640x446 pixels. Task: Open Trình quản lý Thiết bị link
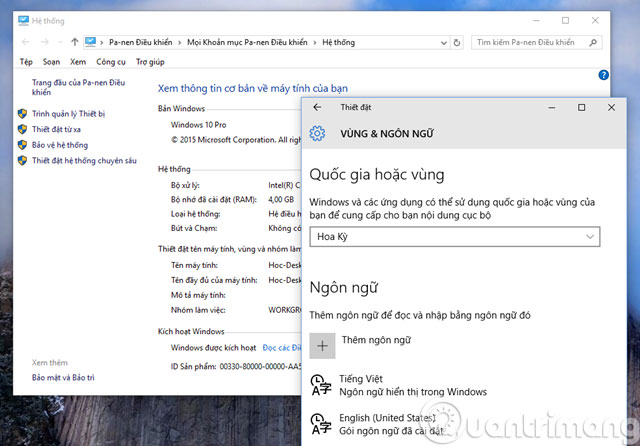69,114
